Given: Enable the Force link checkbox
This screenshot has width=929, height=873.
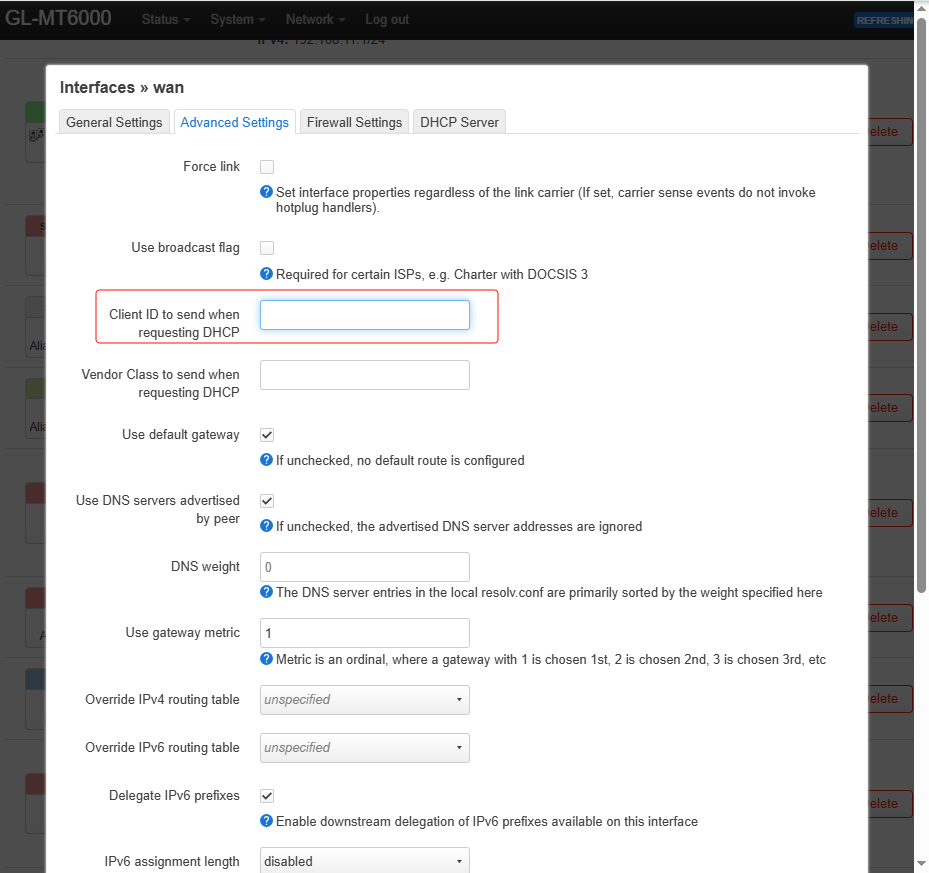Looking at the screenshot, I should (x=267, y=167).
